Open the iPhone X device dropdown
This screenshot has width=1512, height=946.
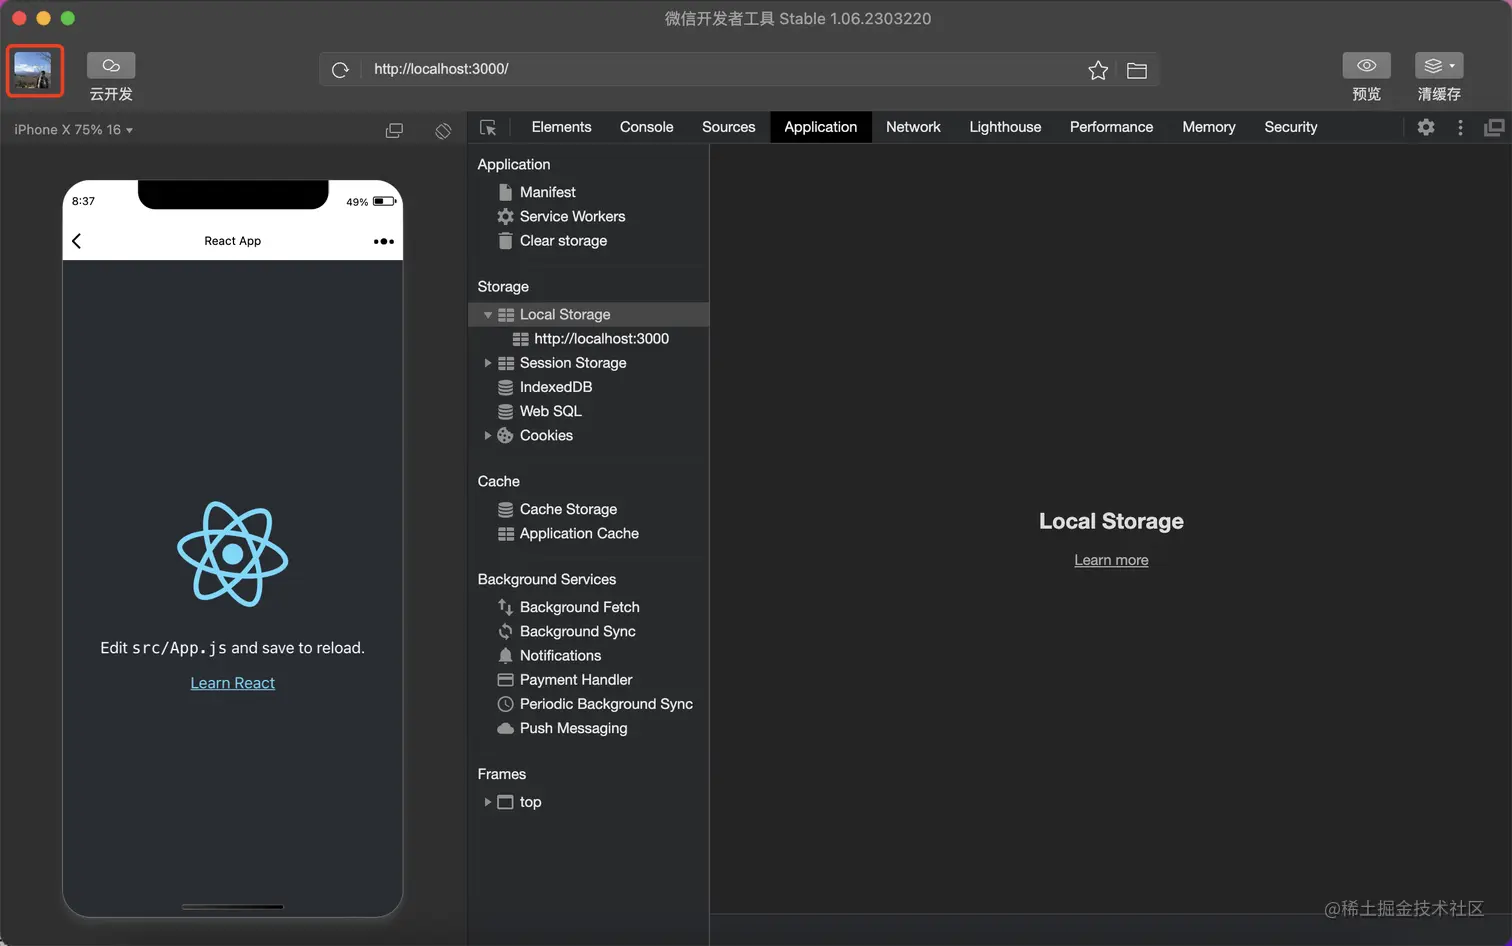click(70, 129)
